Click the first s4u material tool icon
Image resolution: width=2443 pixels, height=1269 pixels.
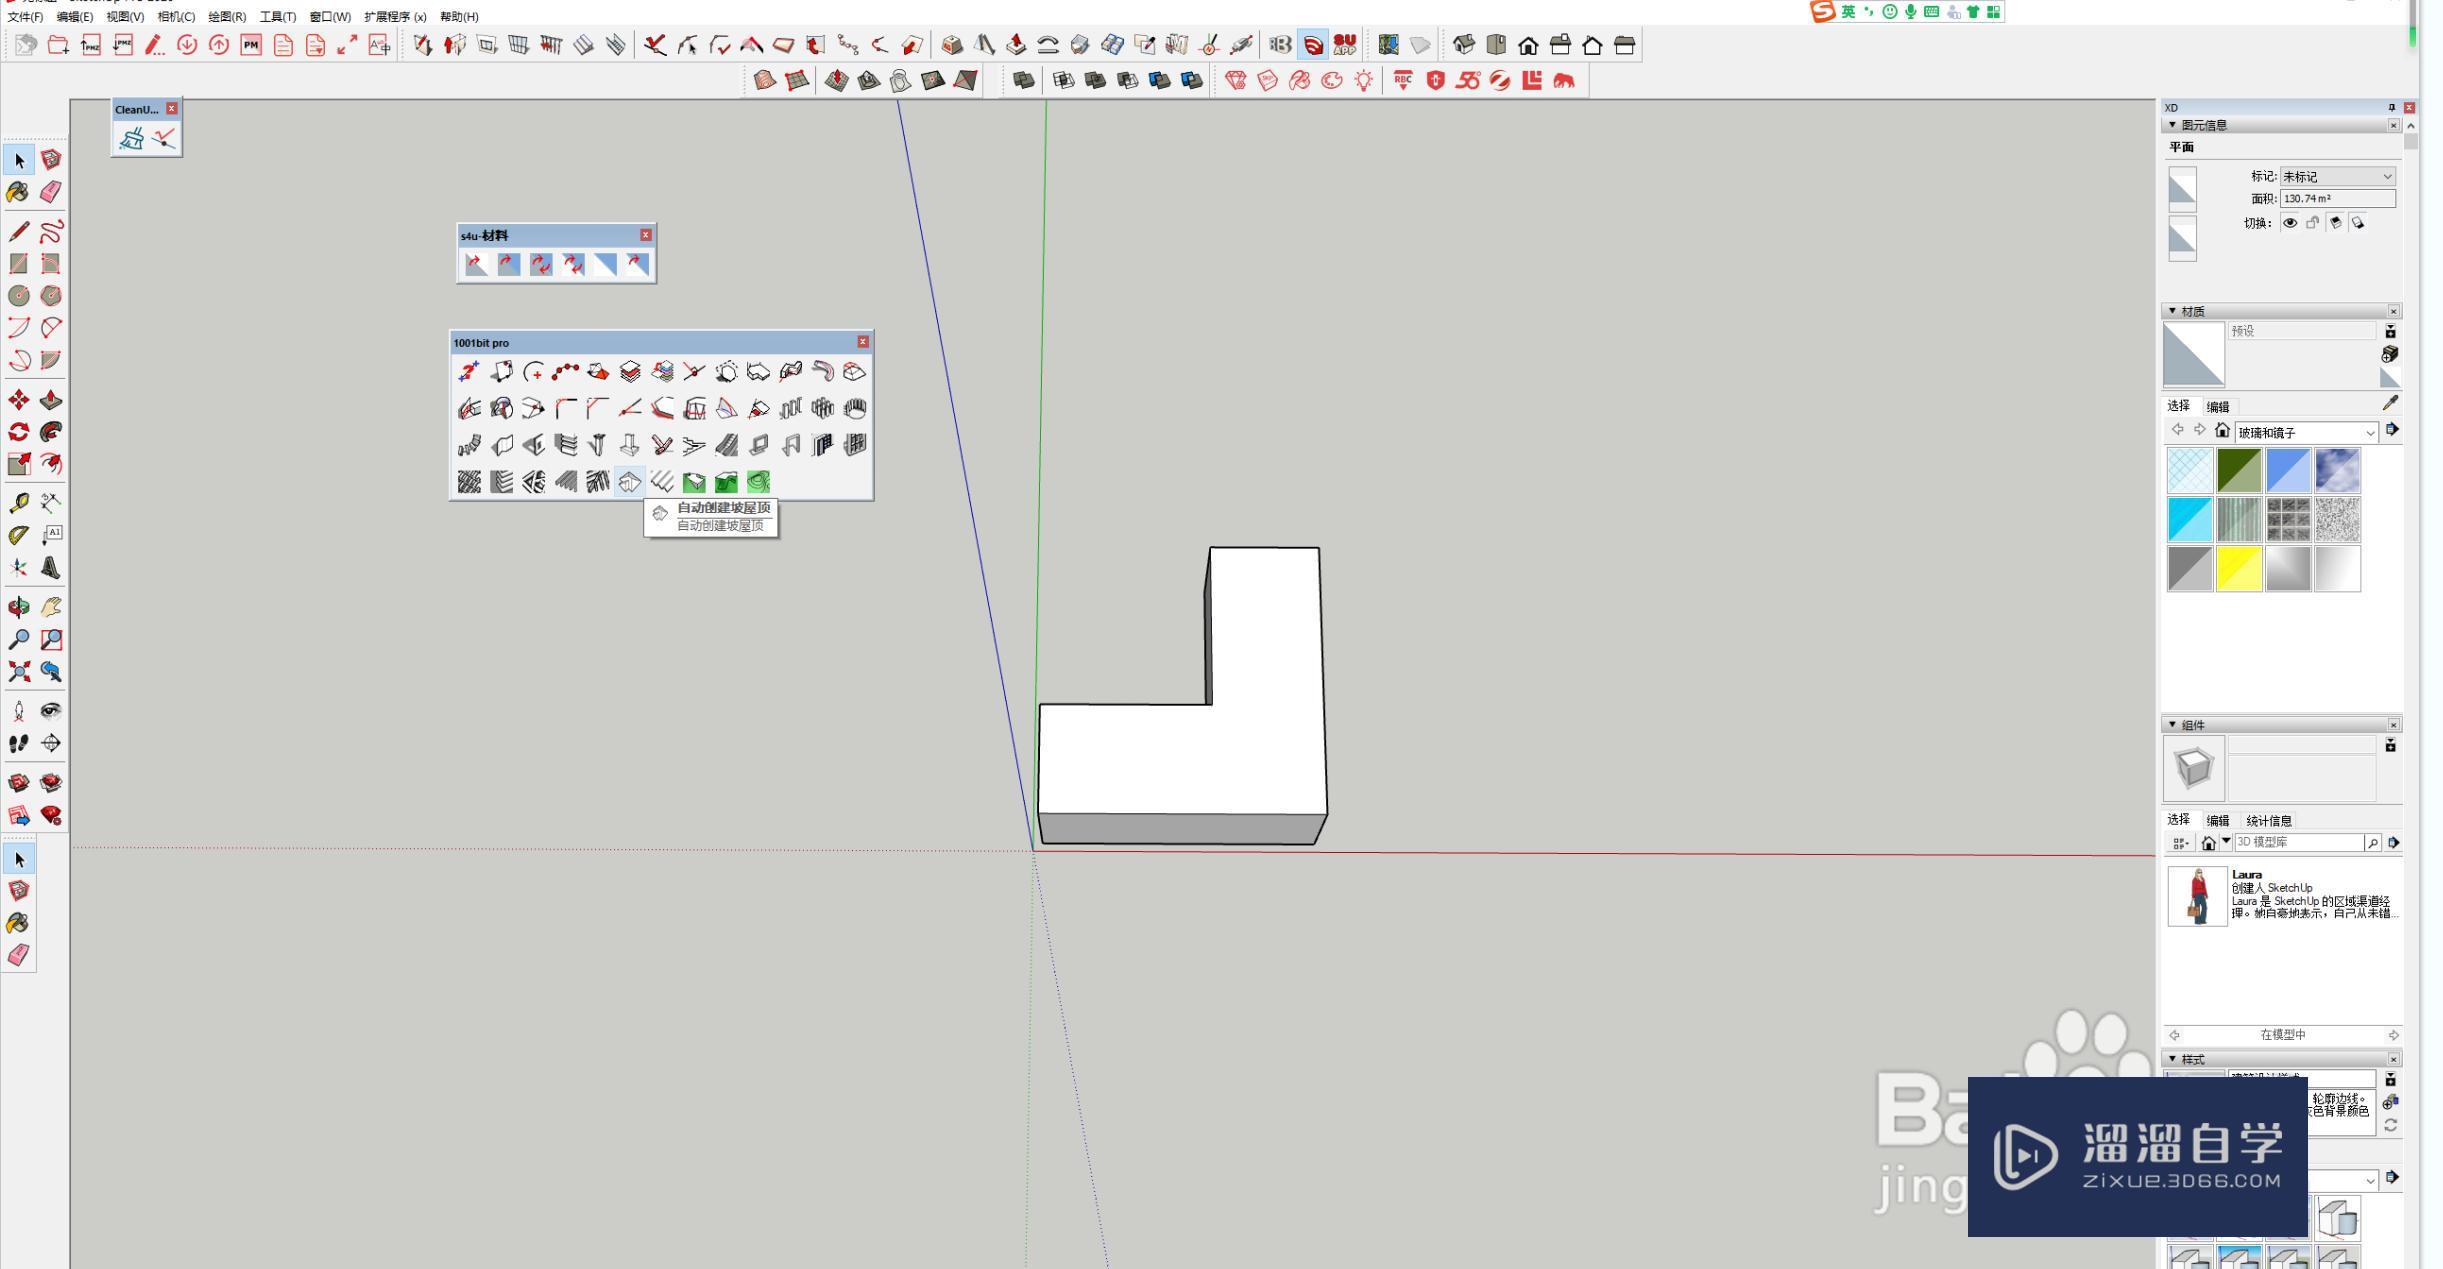(x=477, y=264)
